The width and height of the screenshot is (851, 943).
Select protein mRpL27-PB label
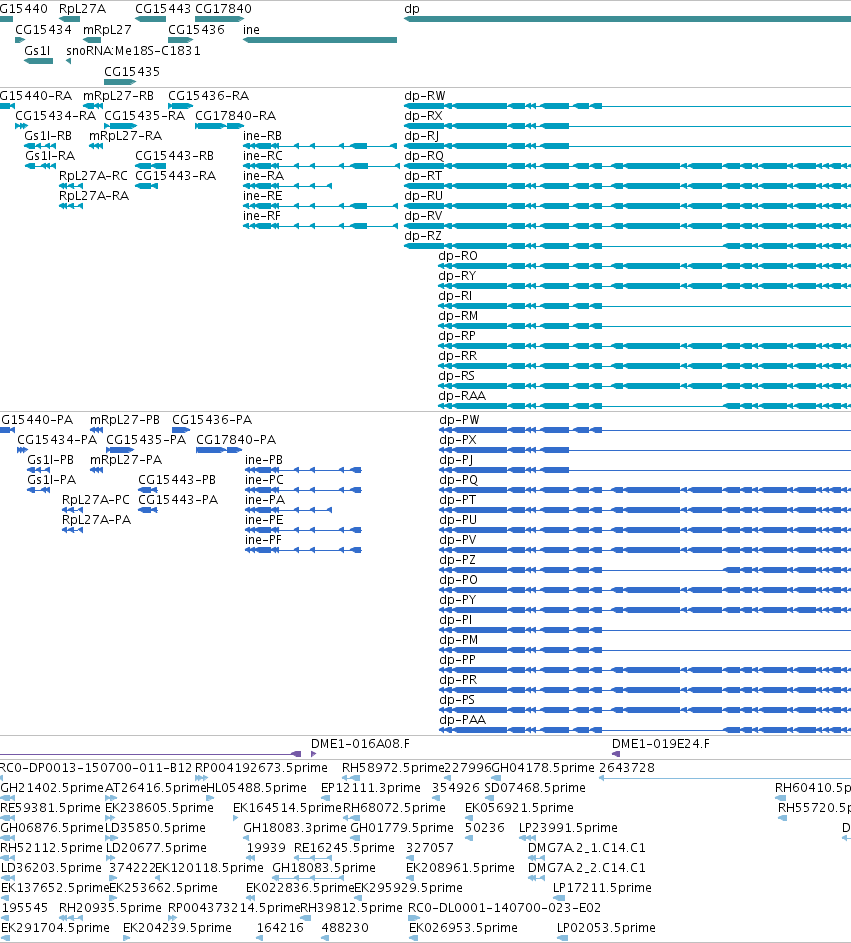click(x=124, y=420)
